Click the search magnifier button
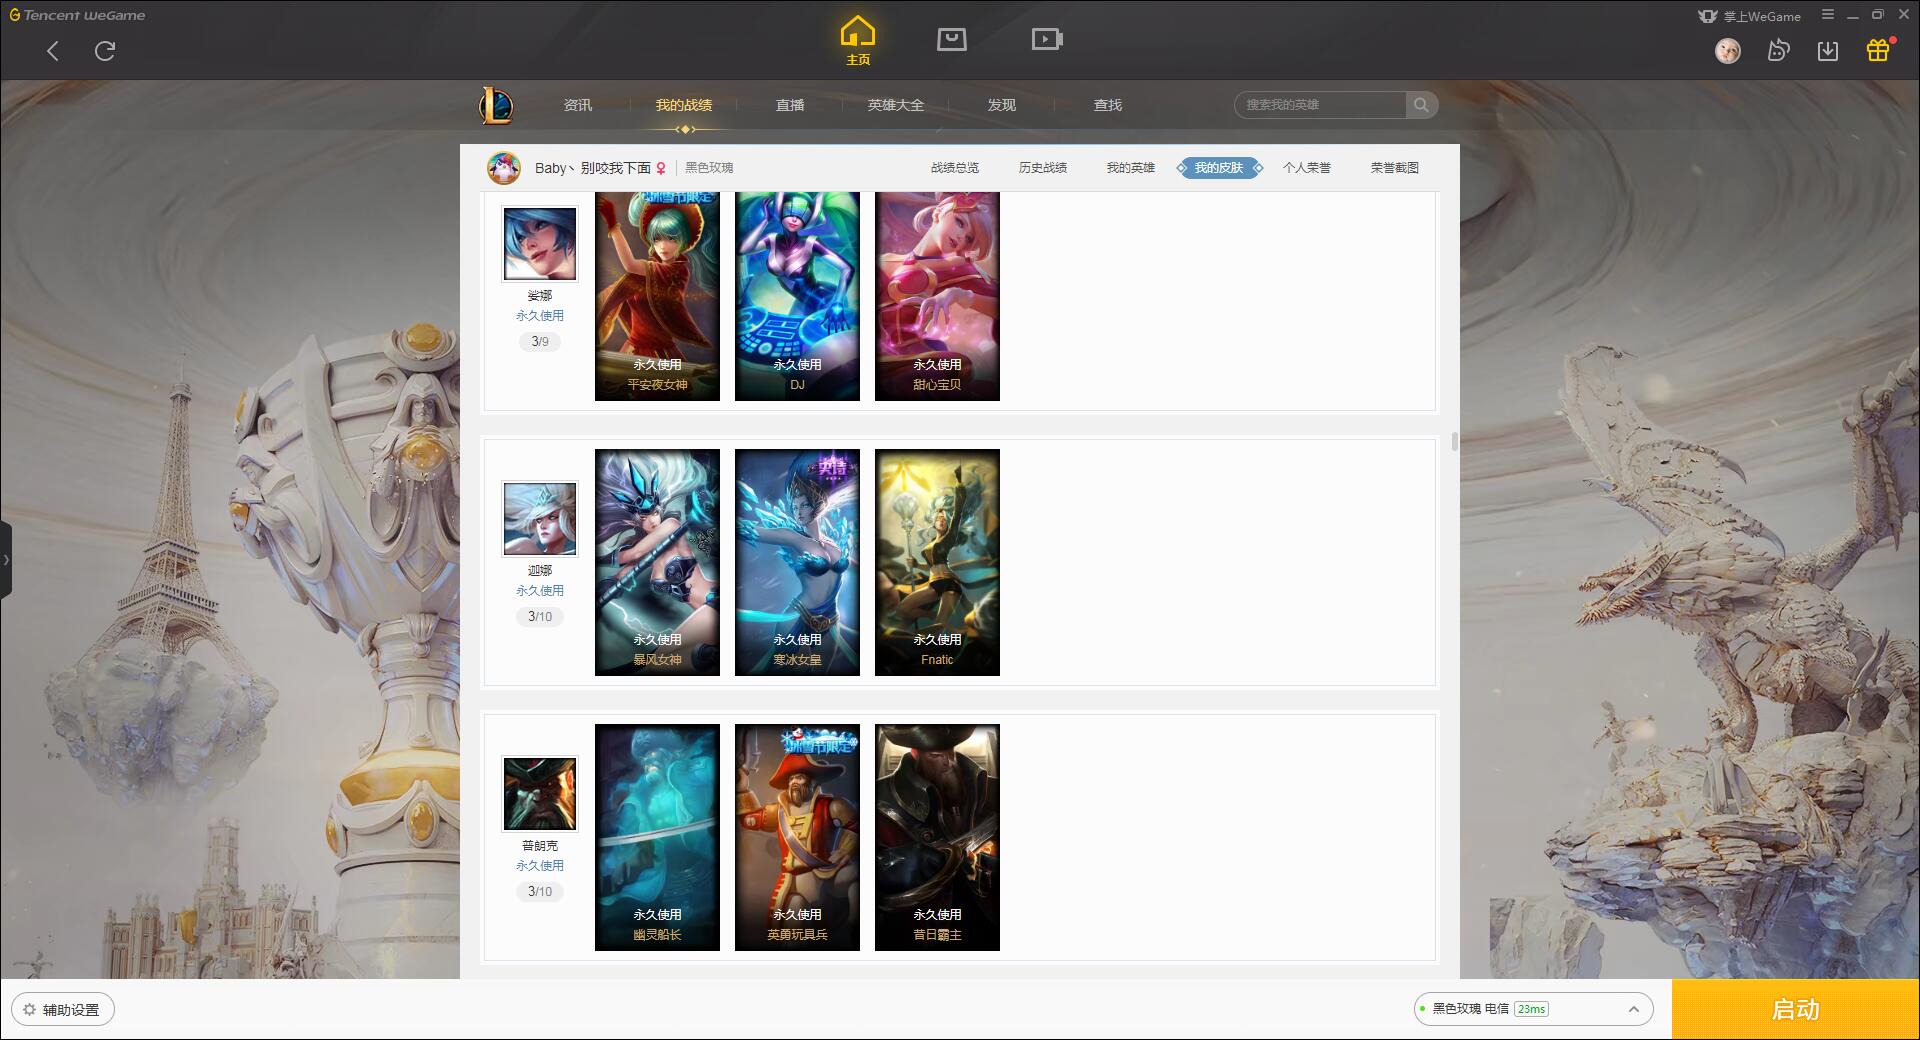1920x1040 pixels. click(x=1421, y=105)
